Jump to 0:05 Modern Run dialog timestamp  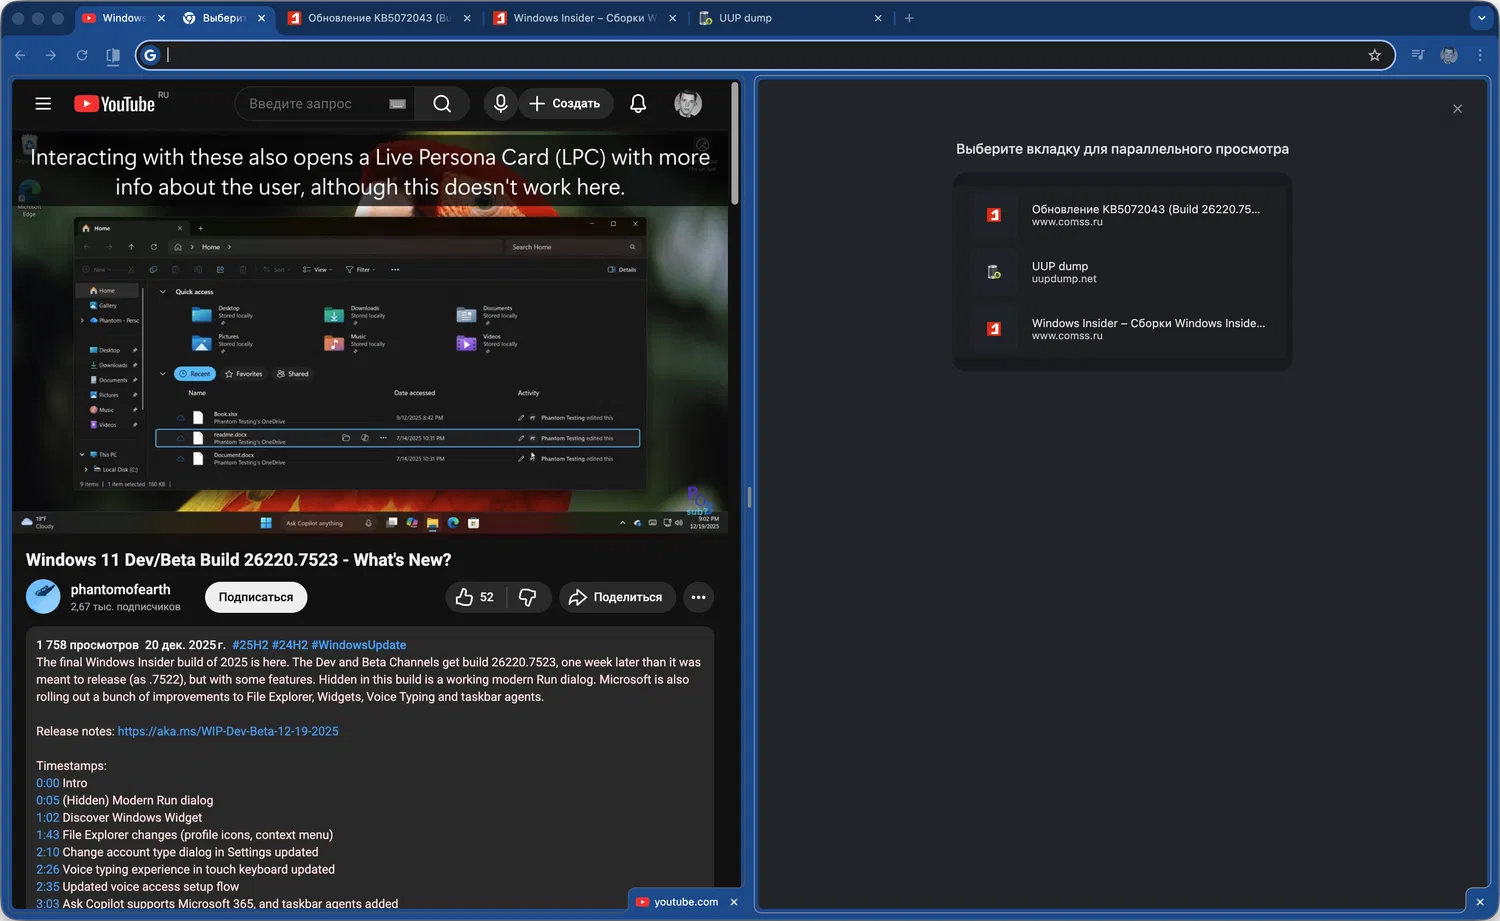[48, 800]
